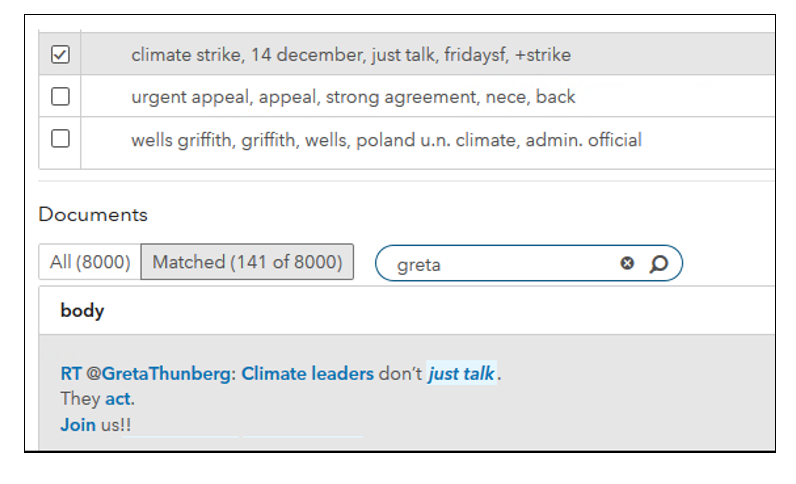
Task: Select the climate strike topic row
Action: click(x=350, y=55)
